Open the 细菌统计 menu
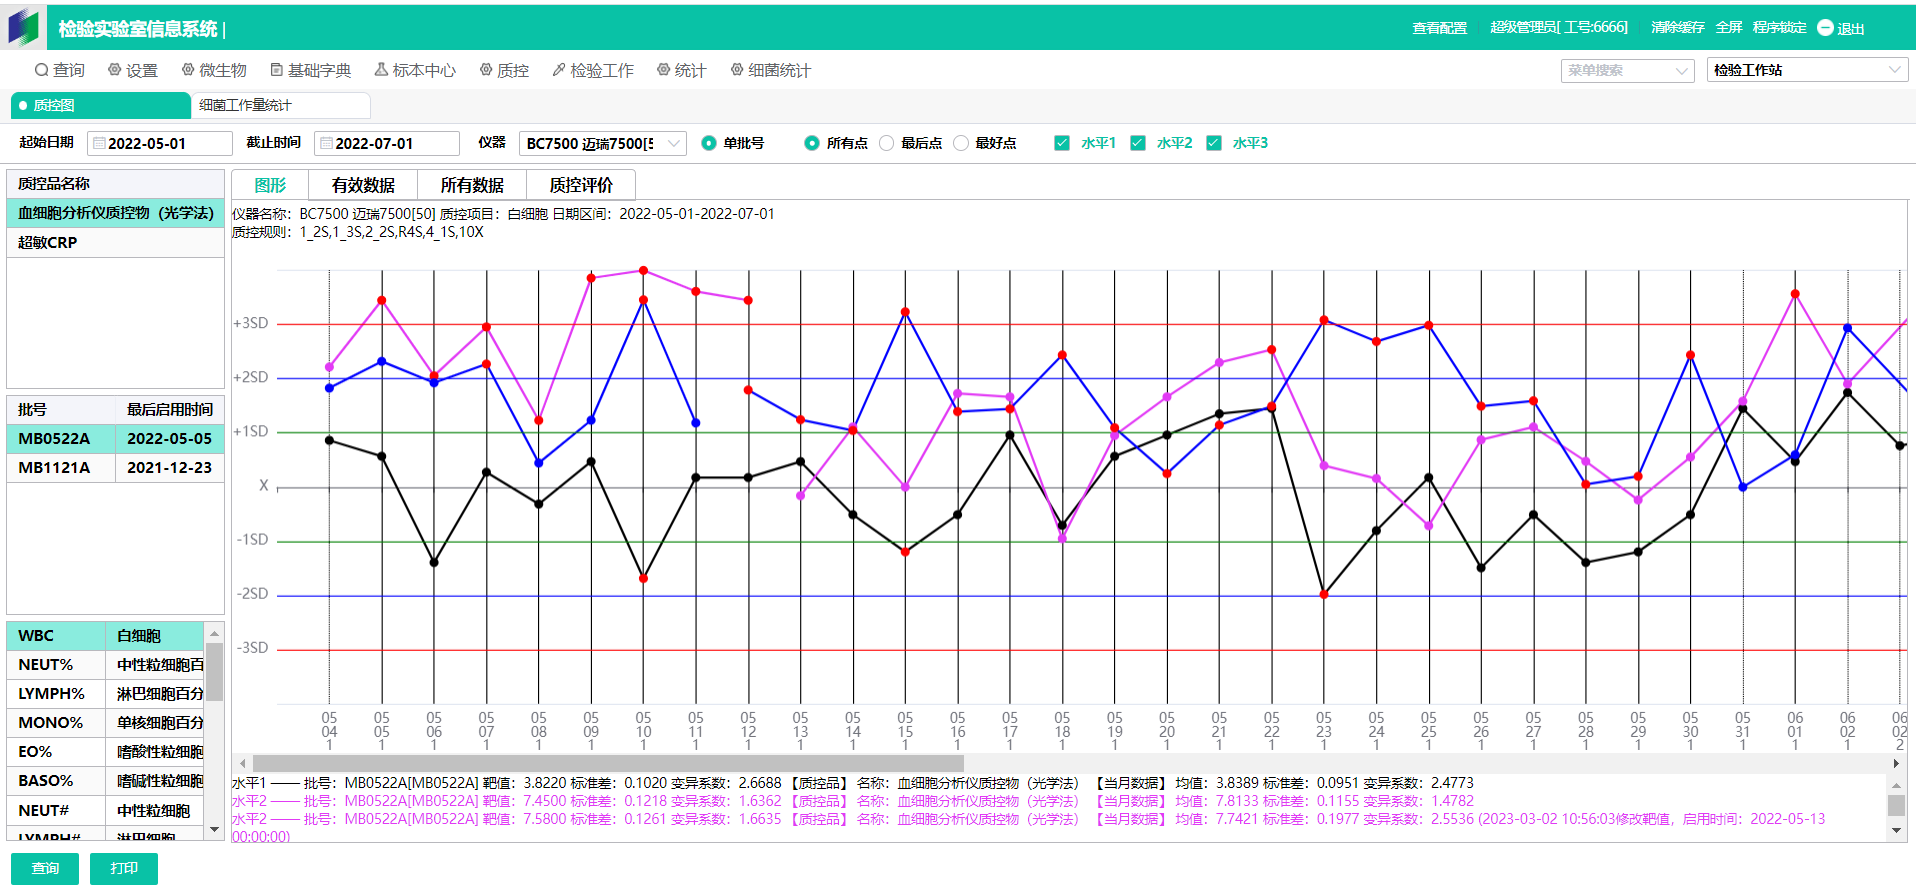 pos(770,70)
